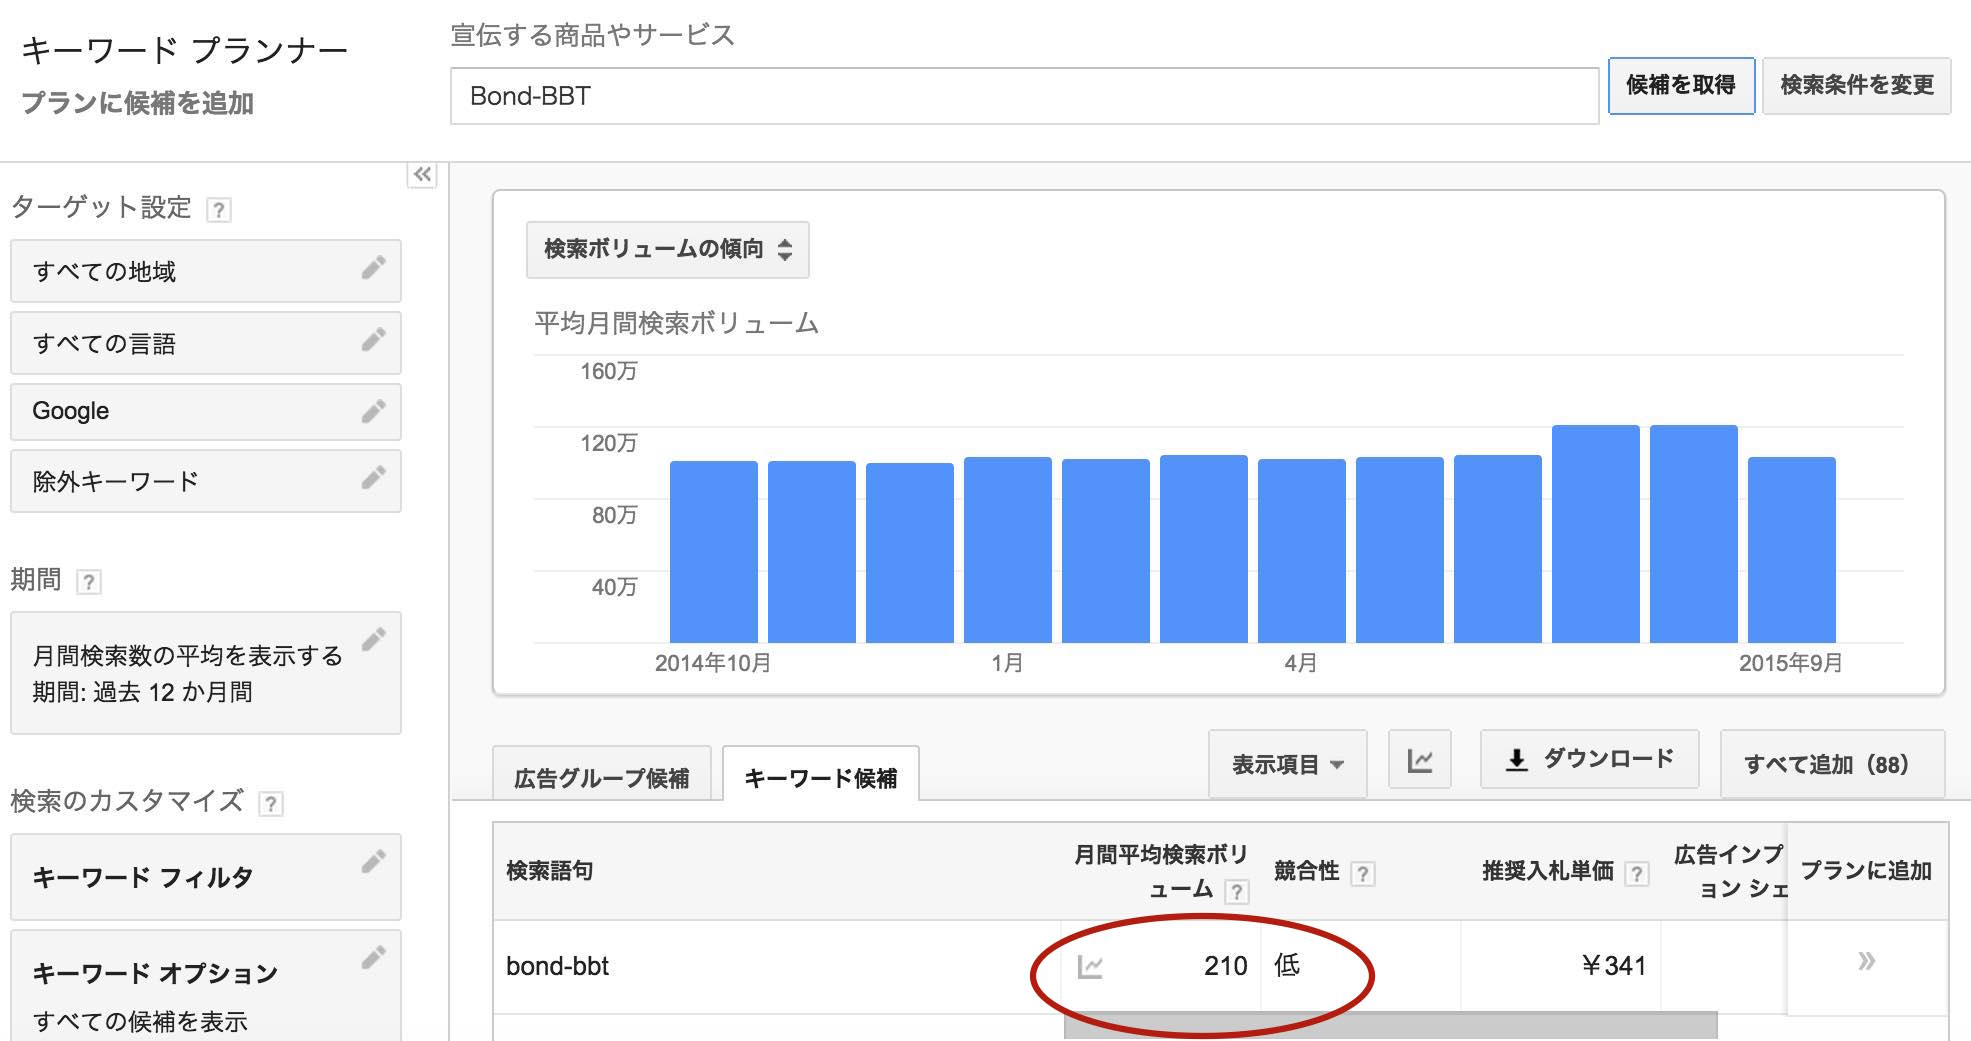Edit キーワード オプション pencil icon
Viewport: 1971px width, 1041px height.
373,958
